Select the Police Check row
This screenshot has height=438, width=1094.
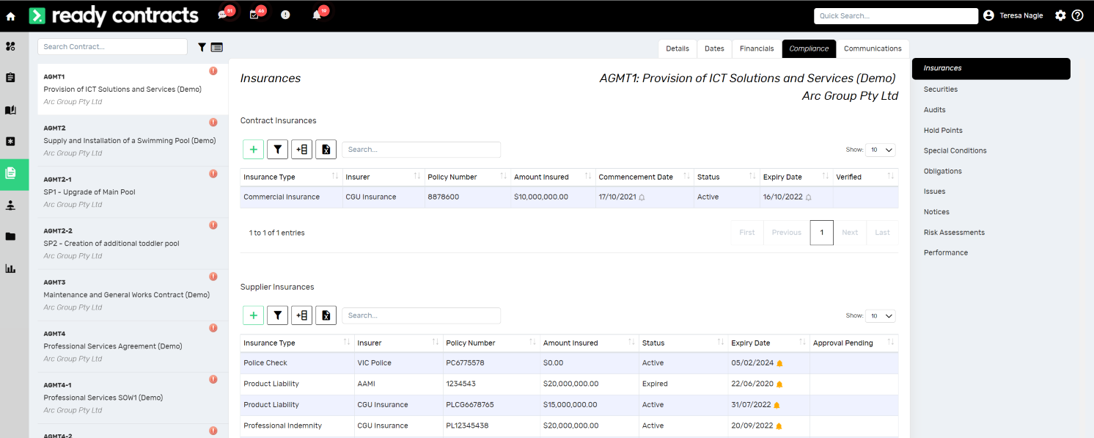569,363
